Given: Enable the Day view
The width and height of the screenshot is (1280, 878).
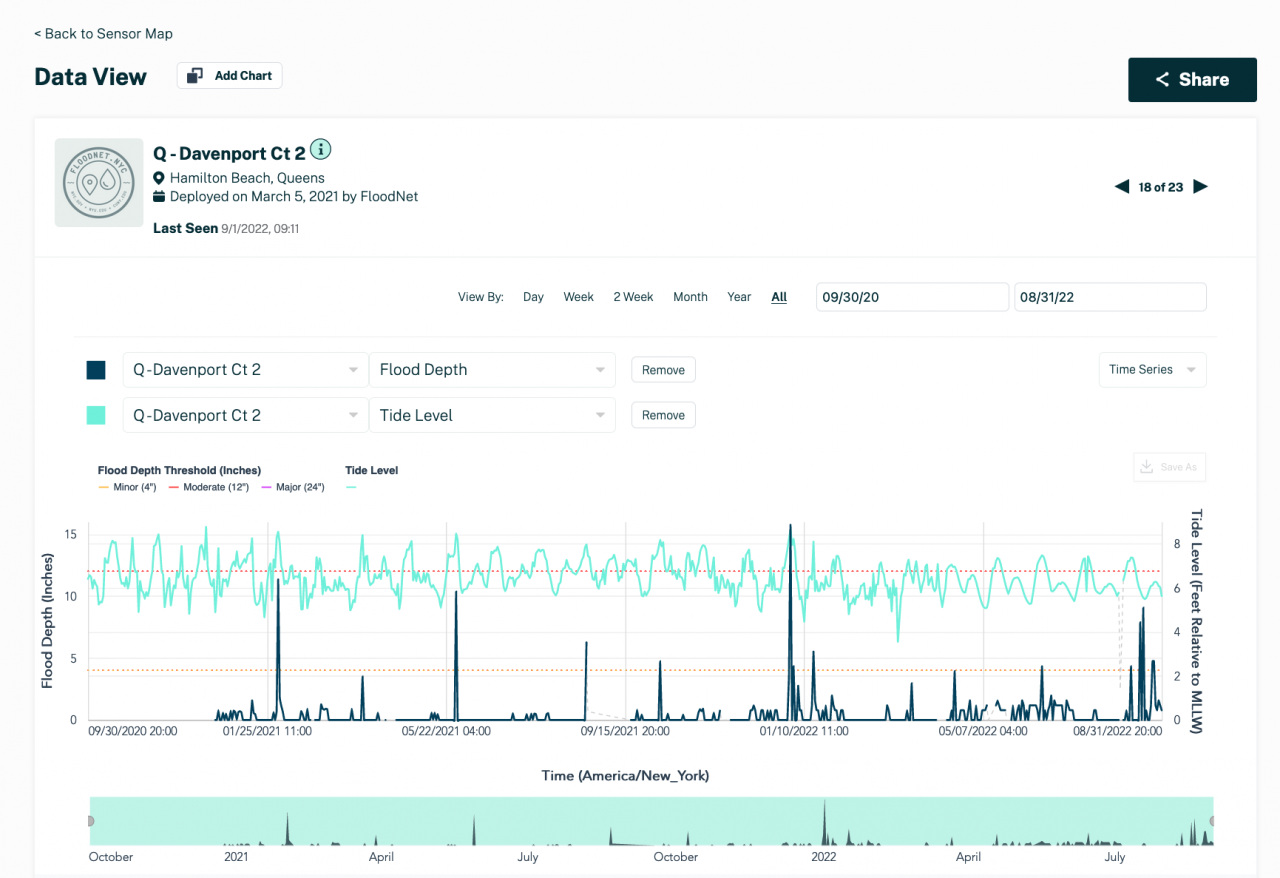Looking at the screenshot, I should point(533,296).
